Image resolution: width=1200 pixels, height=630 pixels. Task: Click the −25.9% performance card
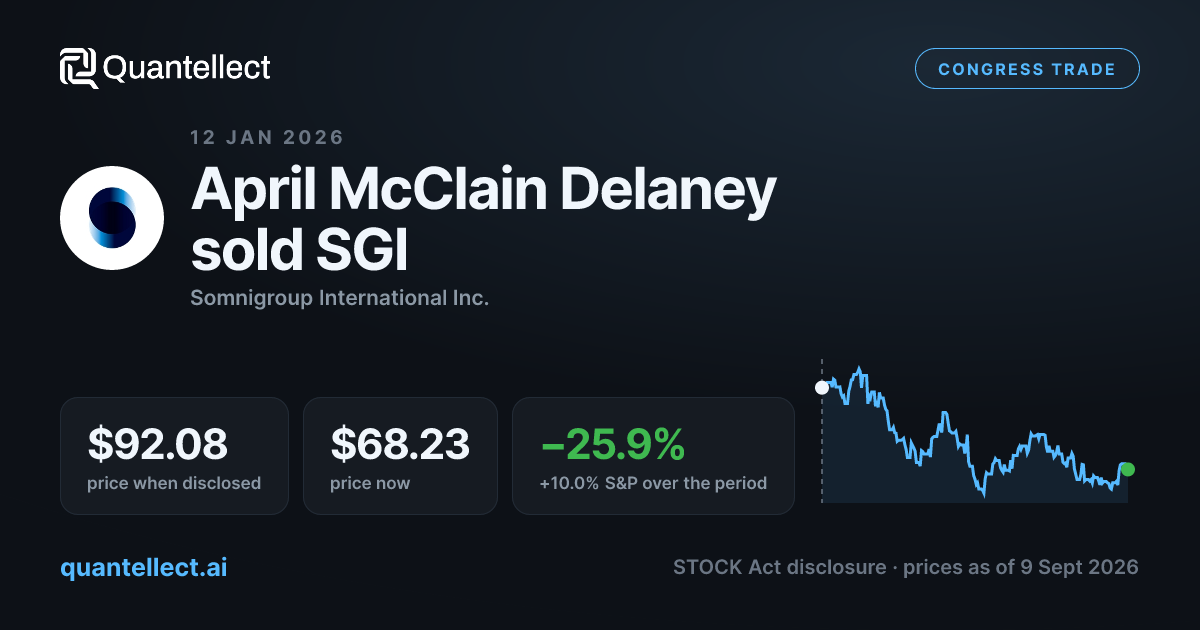coord(653,456)
